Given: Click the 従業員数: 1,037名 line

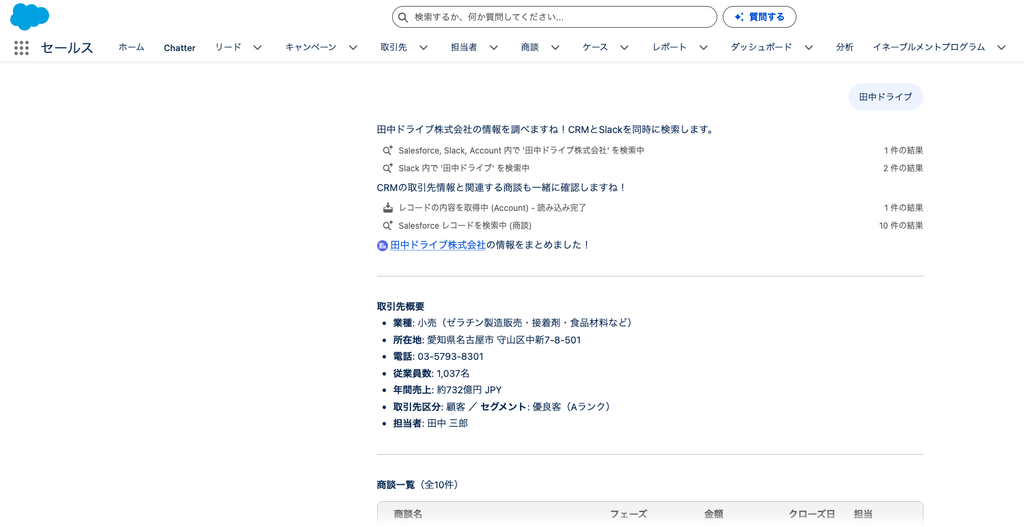Looking at the screenshot, I should click(x=431, y=374).
